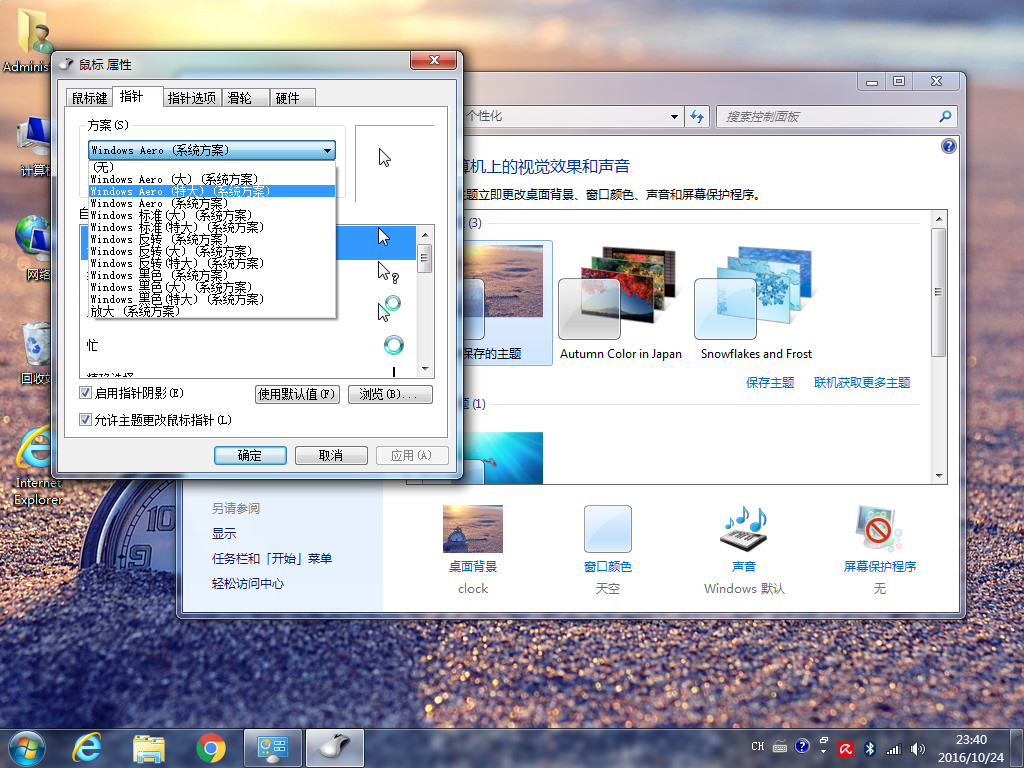
Task: Toggle 允许主题更改鼠标指针 checkbox
Action: (x=85, y=420)
